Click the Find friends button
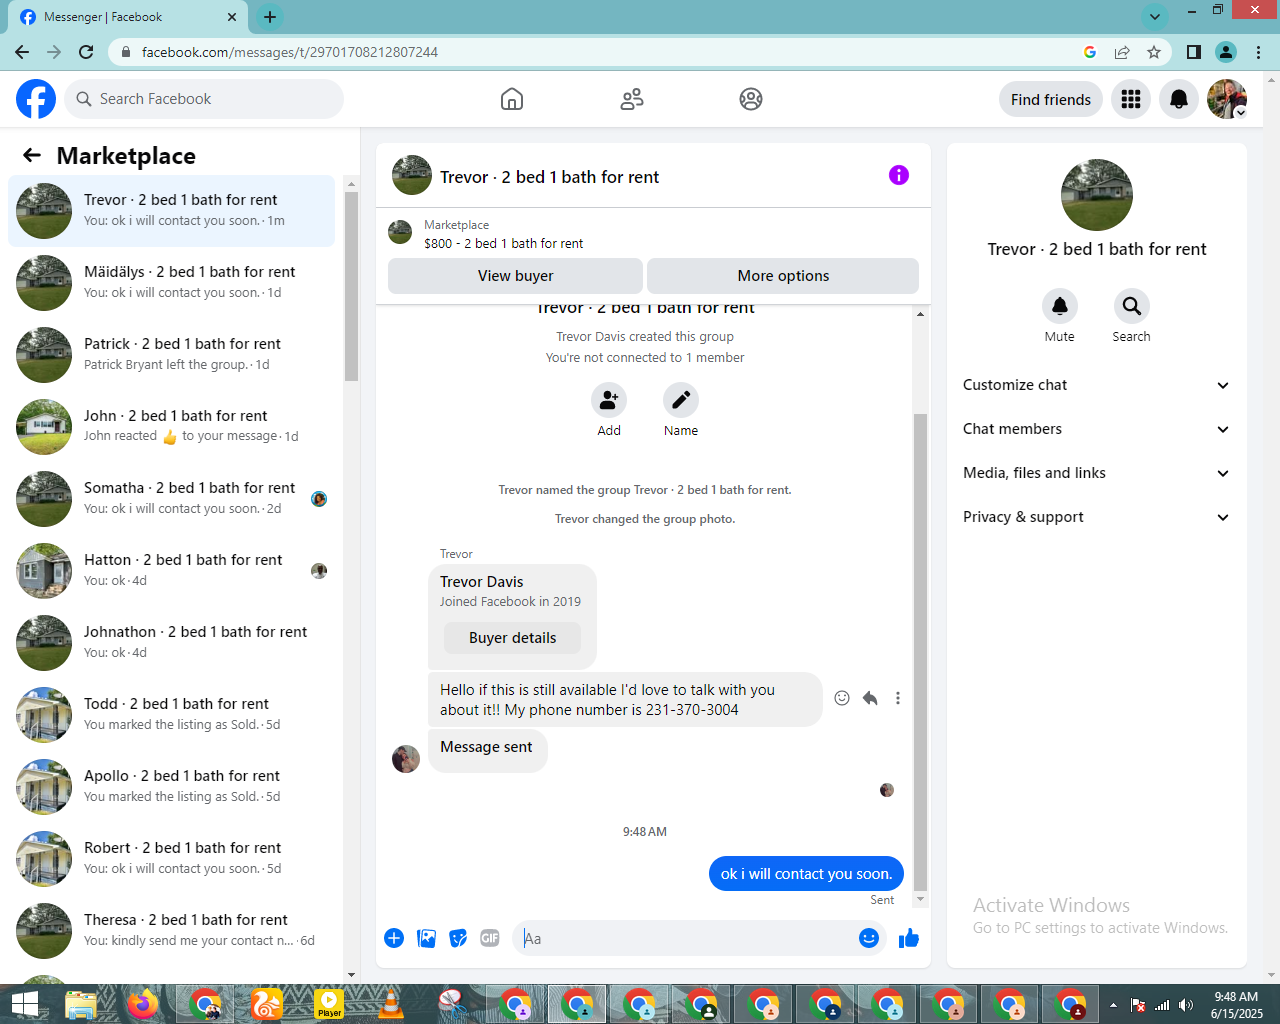The image size is (1280, 1024). 1051,99
